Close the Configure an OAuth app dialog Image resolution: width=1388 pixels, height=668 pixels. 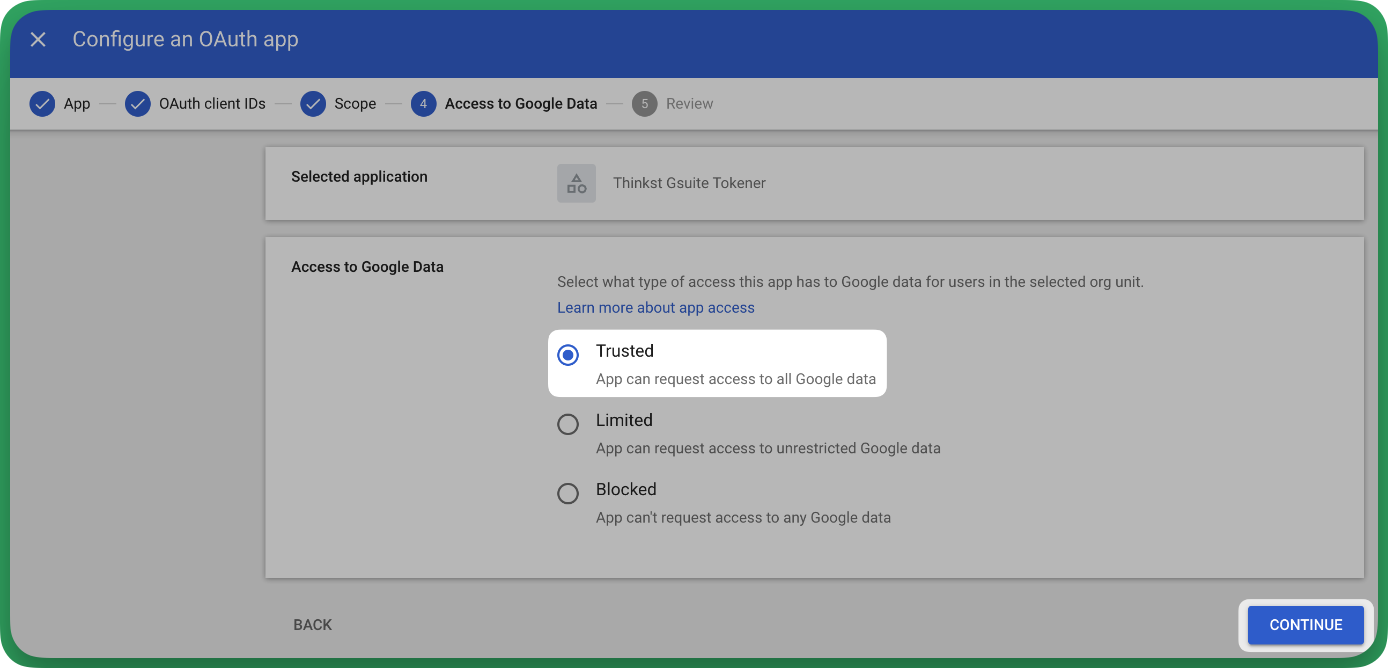coord(38,40)
